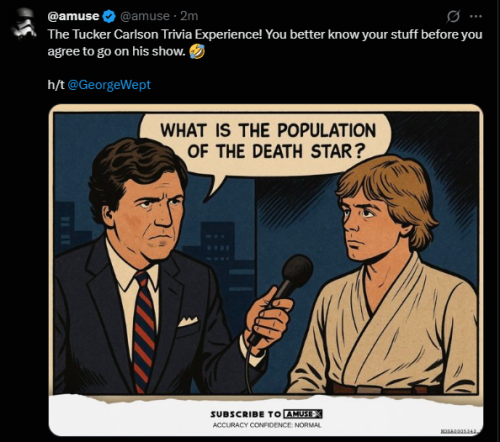Open the stormtrooper profile avatar
The image size is (500, 442).
24,23
